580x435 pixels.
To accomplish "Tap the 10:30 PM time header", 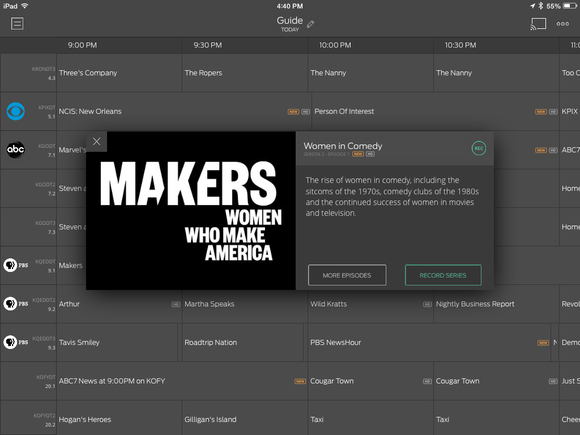I will coord(461,45).
